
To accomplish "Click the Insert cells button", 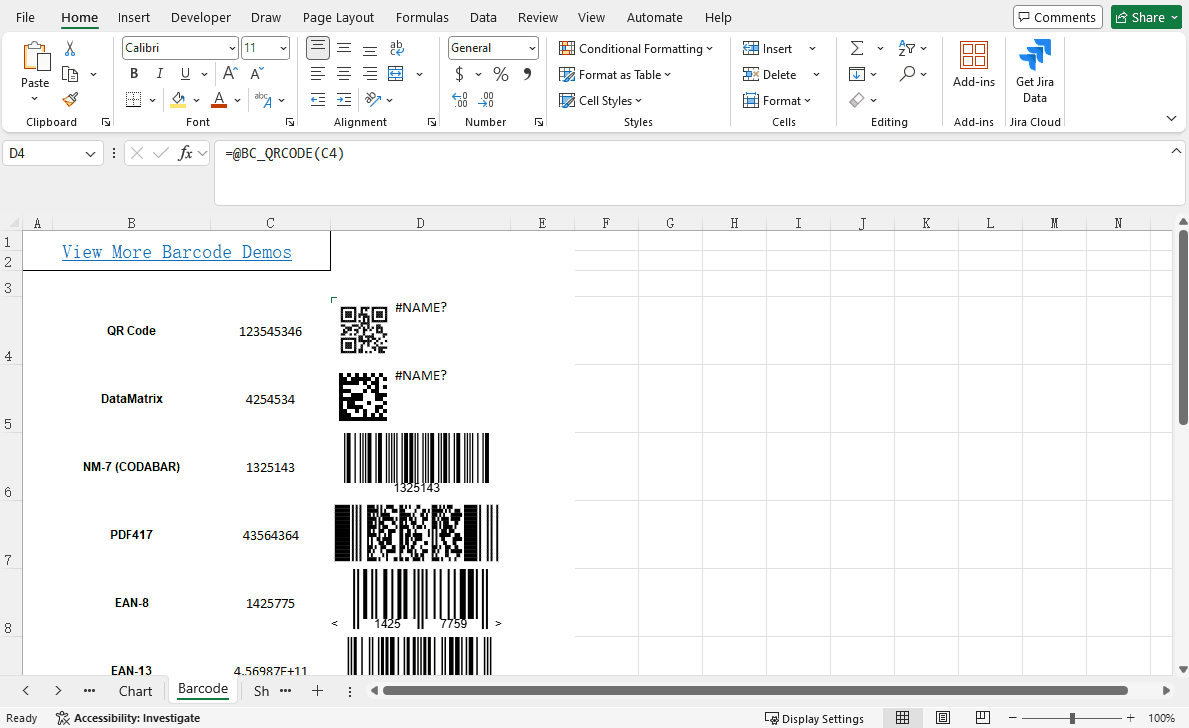I will click(x=767, y=49).
